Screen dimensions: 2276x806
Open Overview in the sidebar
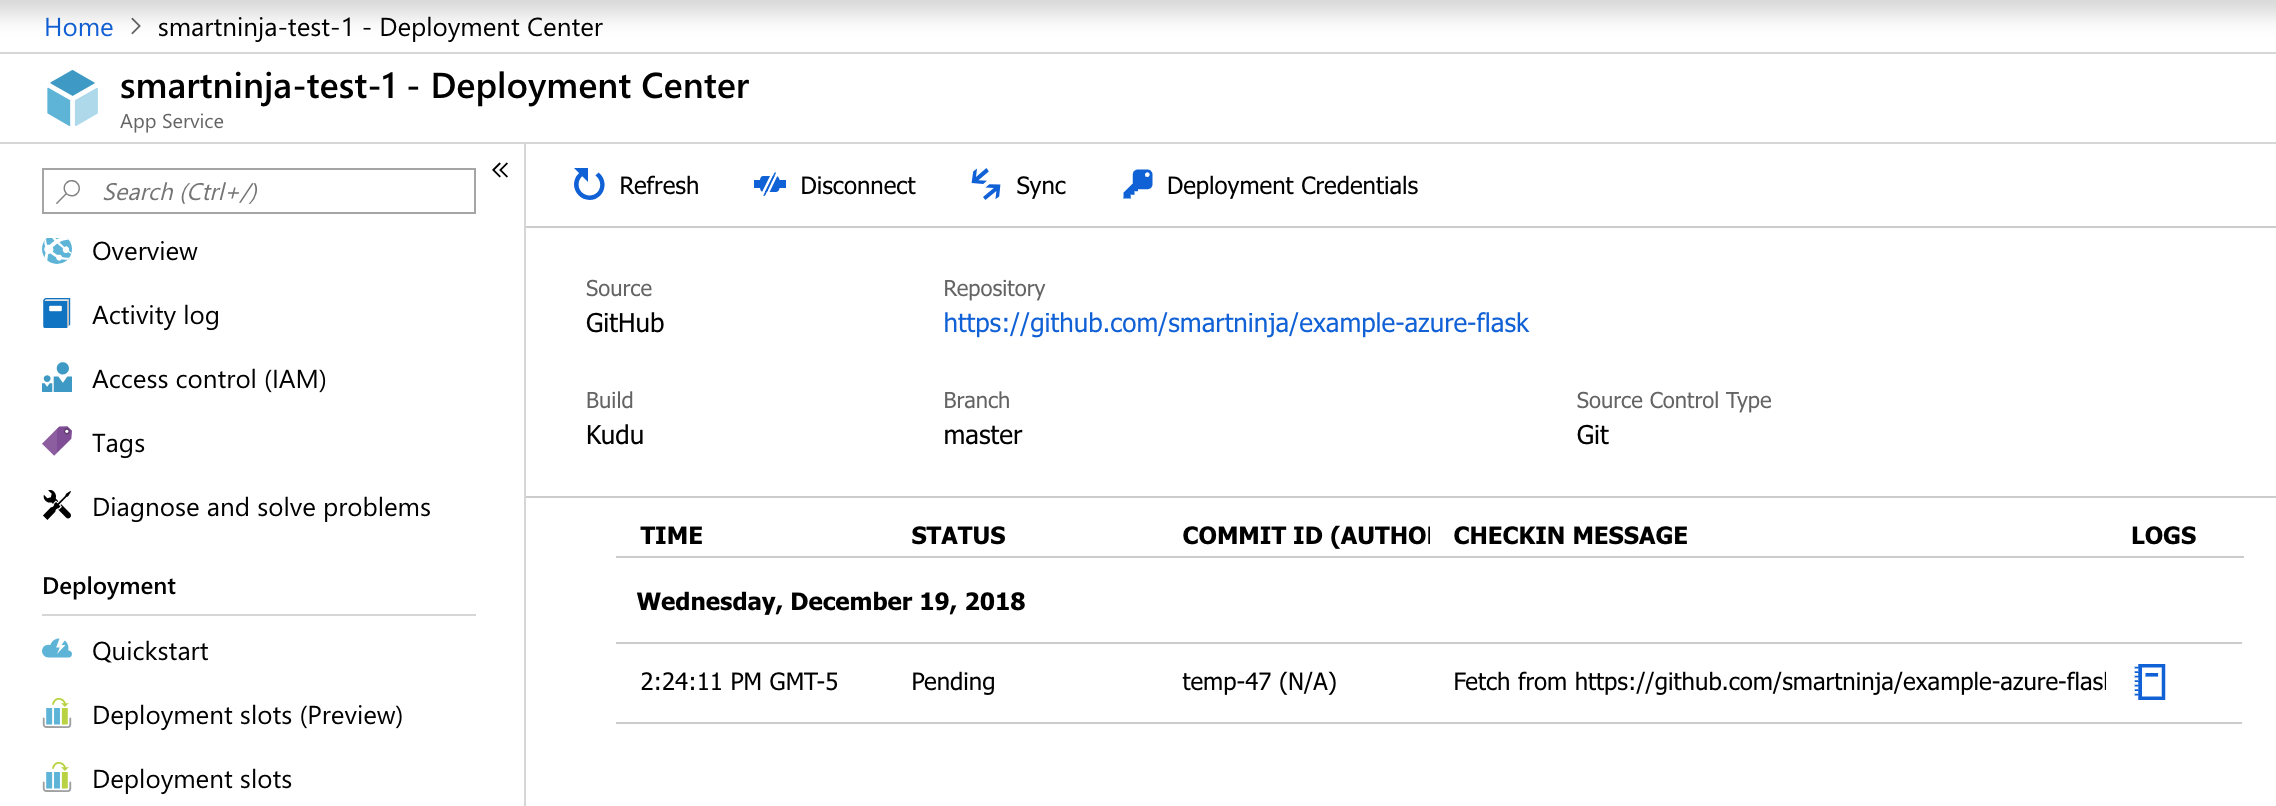(x=145, y=251)
